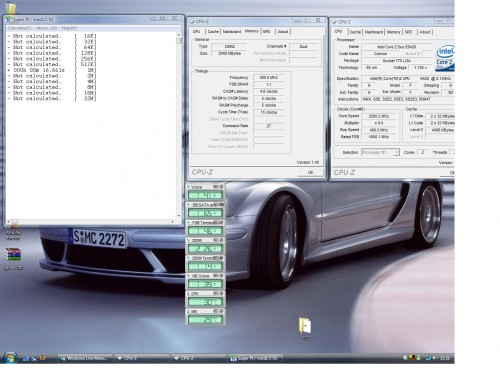The image size is (500, 375).
Task: Click the Vcore voltage gadget display
Action: click(205, 195)
